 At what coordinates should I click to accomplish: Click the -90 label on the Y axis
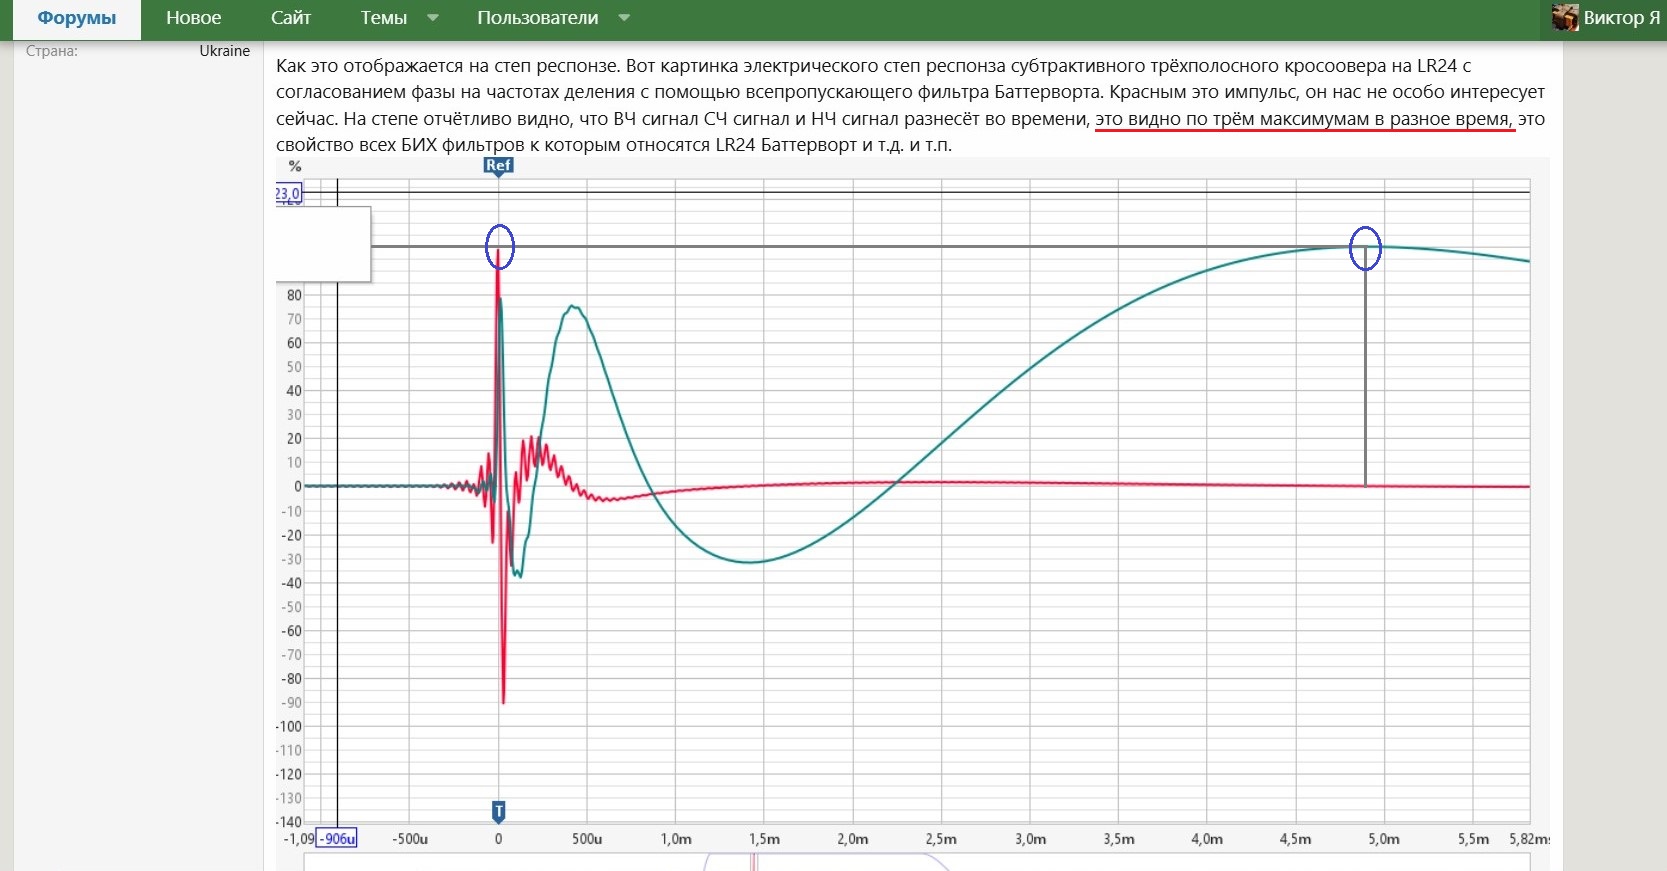291,702
